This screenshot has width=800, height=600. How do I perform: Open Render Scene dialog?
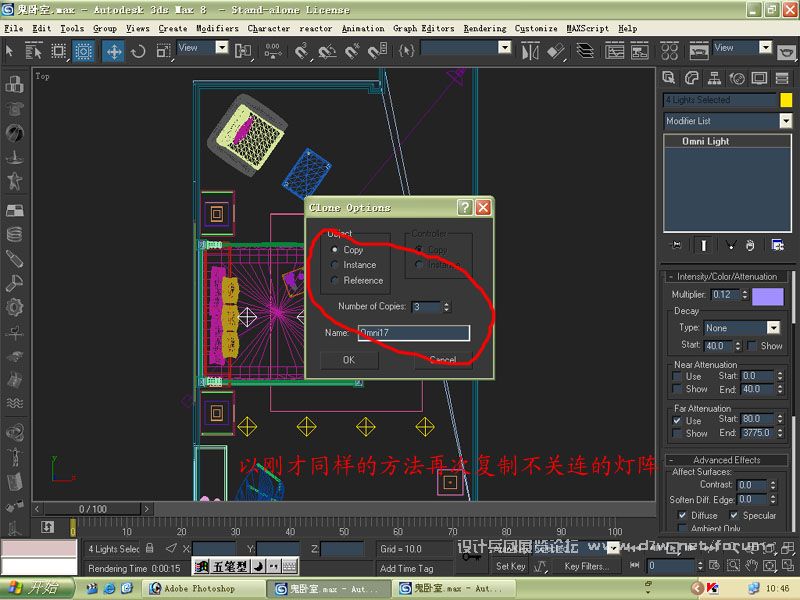[x=699, y=52]
